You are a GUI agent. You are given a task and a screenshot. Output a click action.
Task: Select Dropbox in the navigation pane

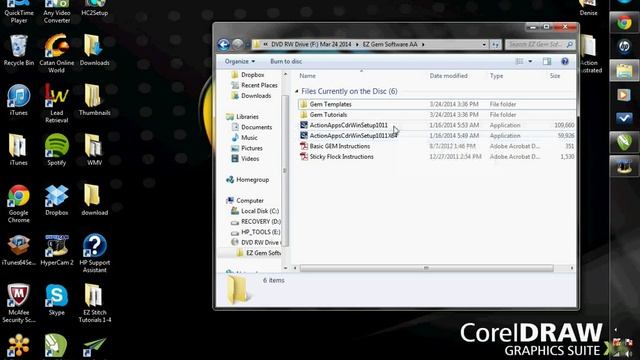point(252,75)
